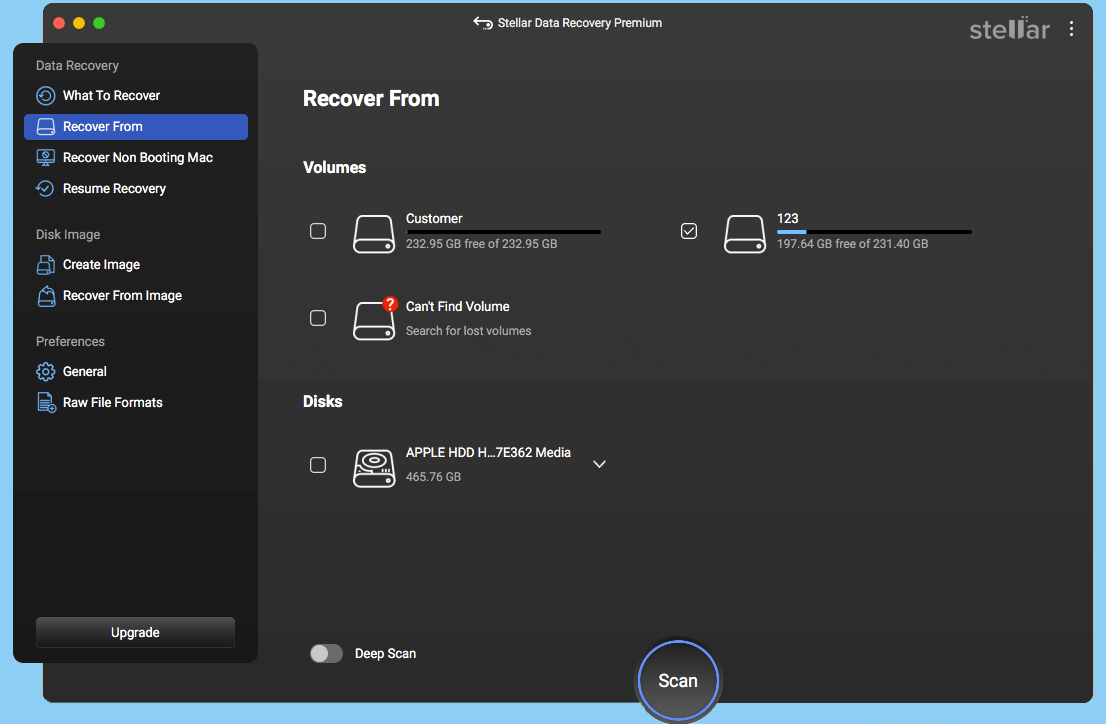This screenshot has height=724, width=1106.
Task: Close the window with red button
Action: (59, 23)
